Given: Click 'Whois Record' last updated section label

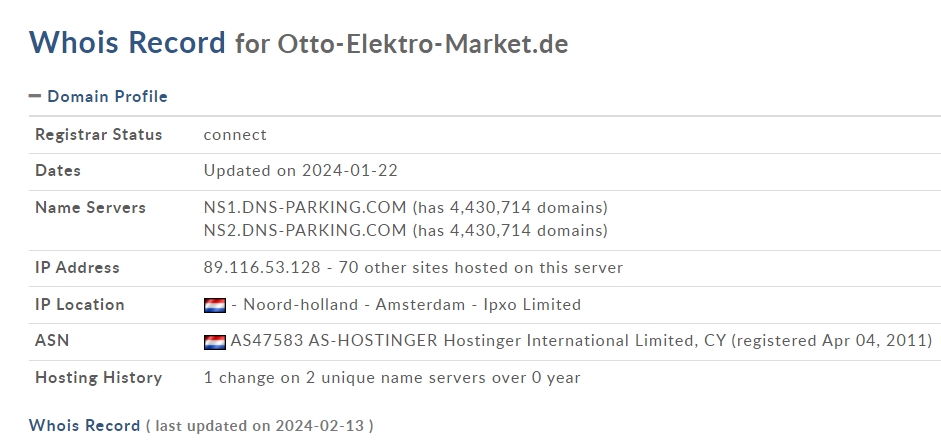Looking at the screenshot, I should point(84,425).
